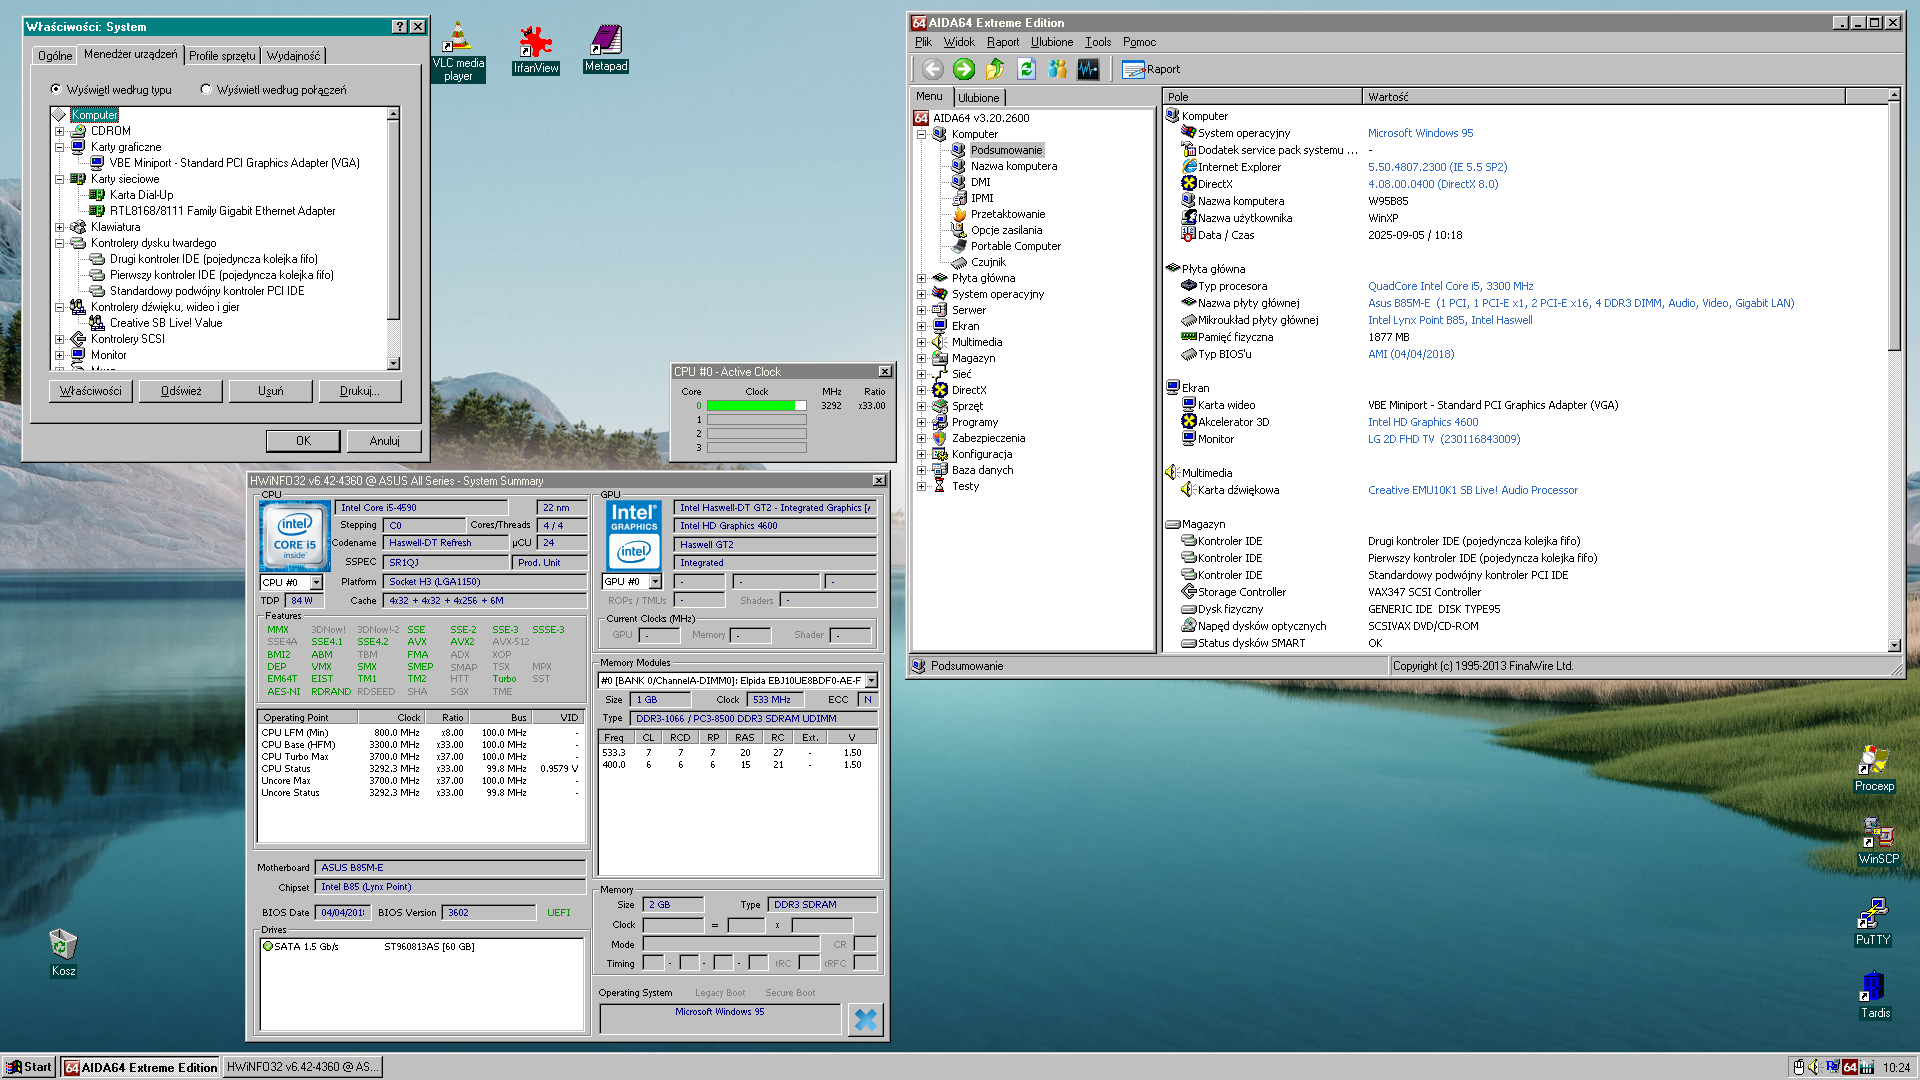Open the Users icon in AIDA64 toolbar

coord(1057,69)
